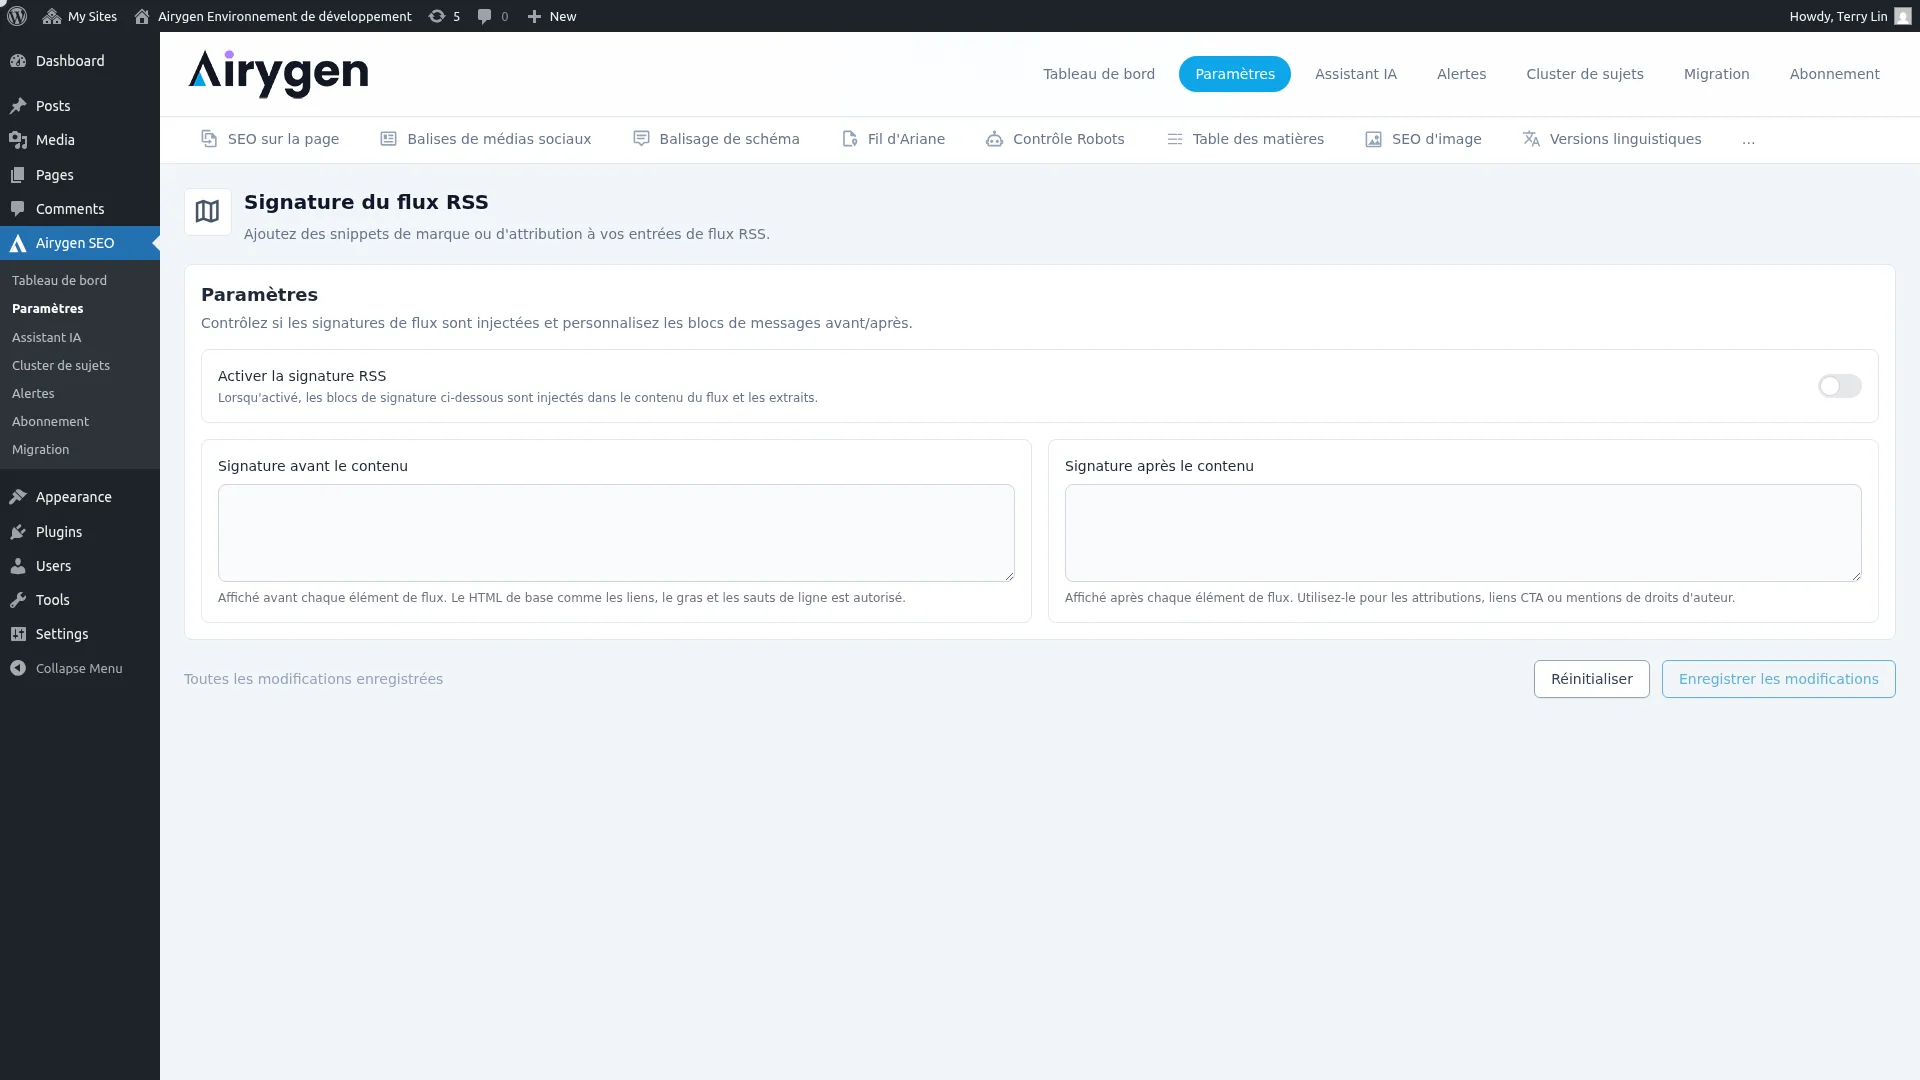
Task: Click the Comments bubble icon in sidebar
Action: pos(18,209)
